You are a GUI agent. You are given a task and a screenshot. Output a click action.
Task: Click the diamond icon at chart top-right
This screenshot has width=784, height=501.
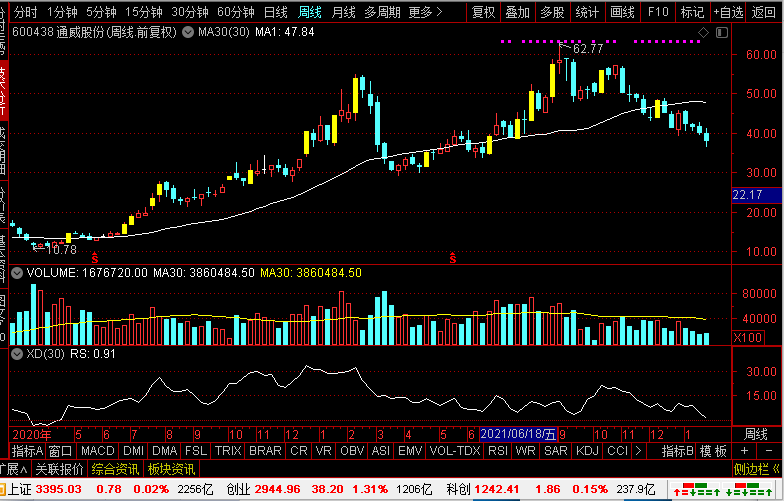[705, 33]
